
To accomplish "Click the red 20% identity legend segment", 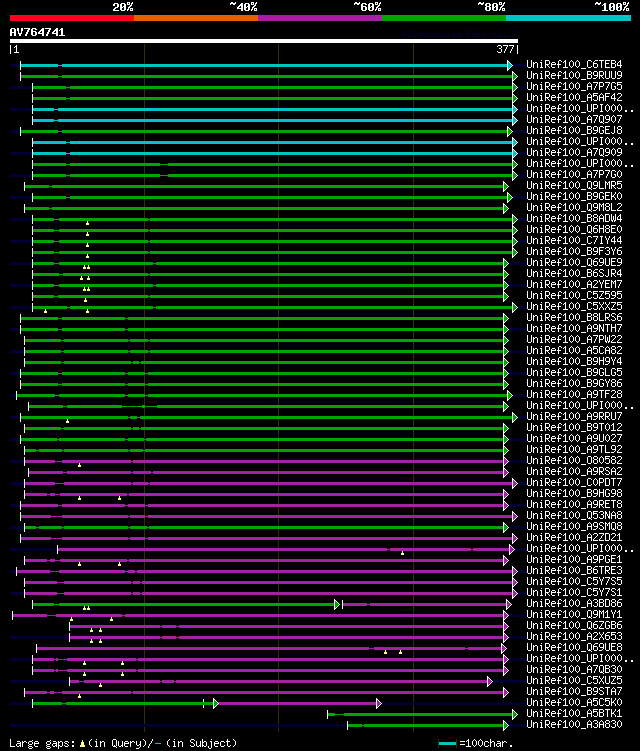I will [72, 18].
